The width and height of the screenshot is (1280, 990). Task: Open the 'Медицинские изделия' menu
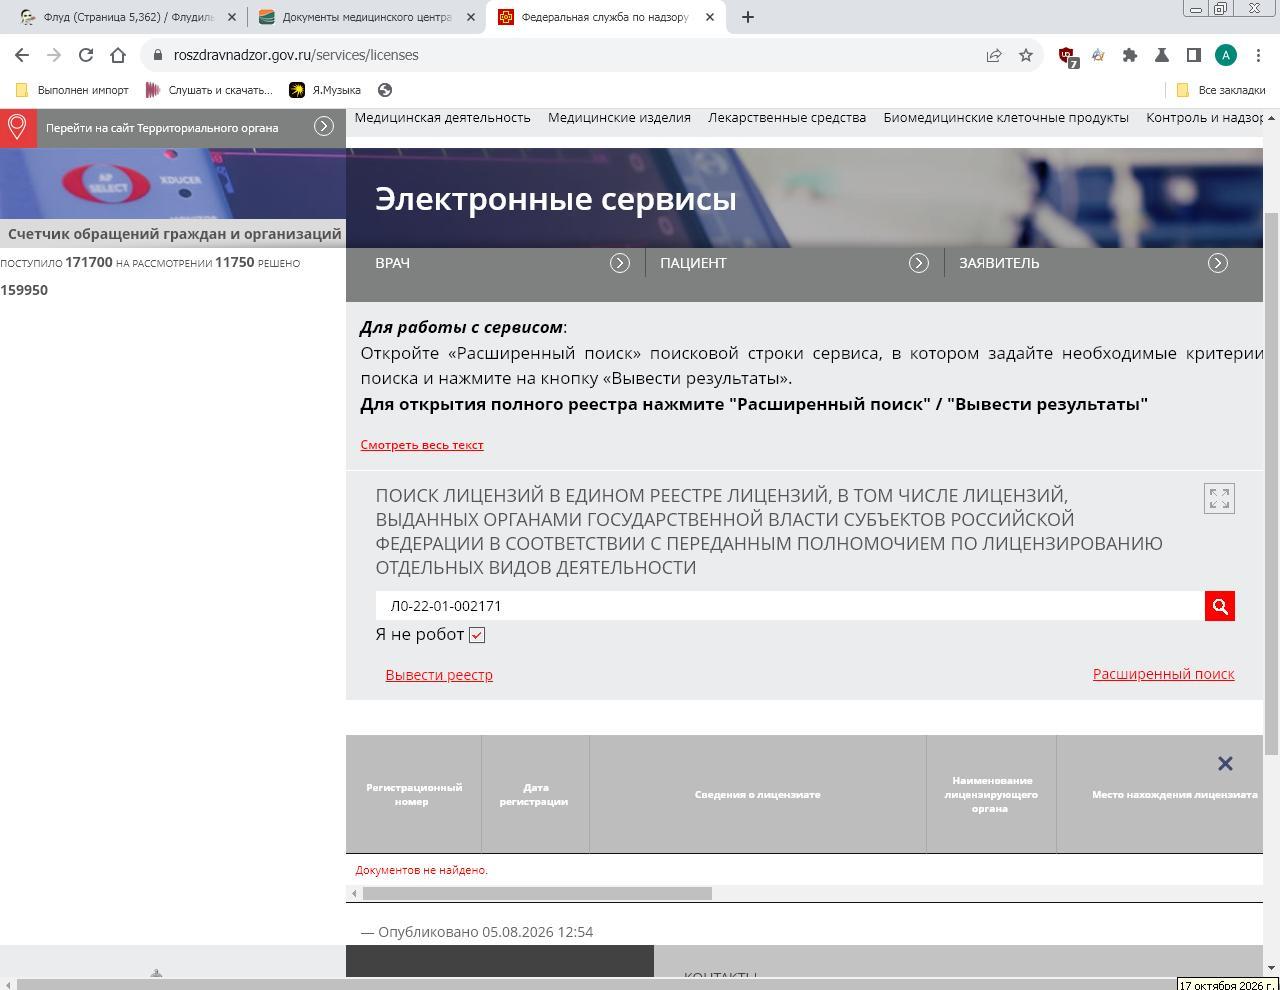pos(619,117)
